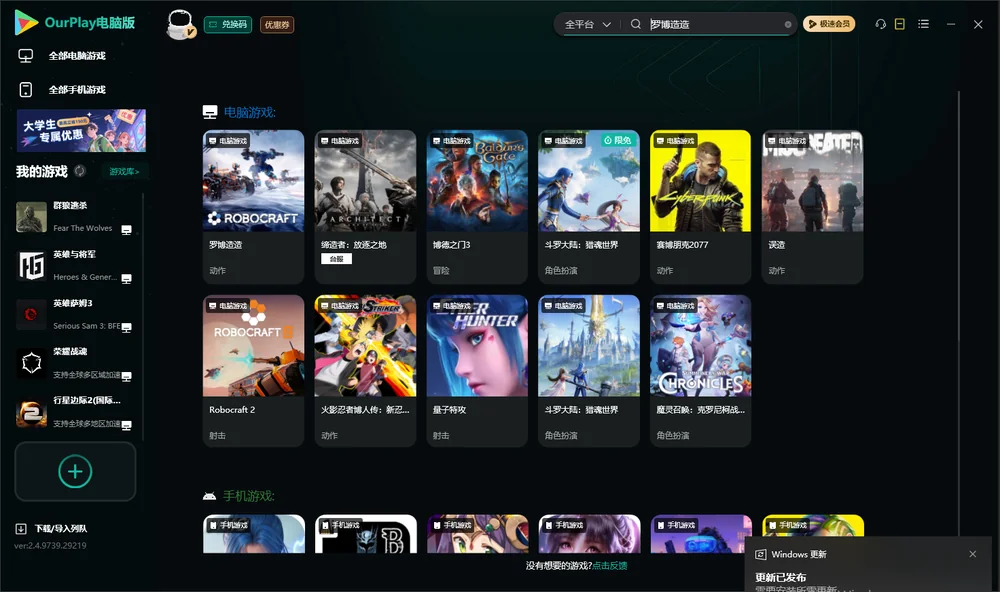Click PC icon on Fear The Wolves row
Screen dimensions: 1000x592
click(126, 230)
